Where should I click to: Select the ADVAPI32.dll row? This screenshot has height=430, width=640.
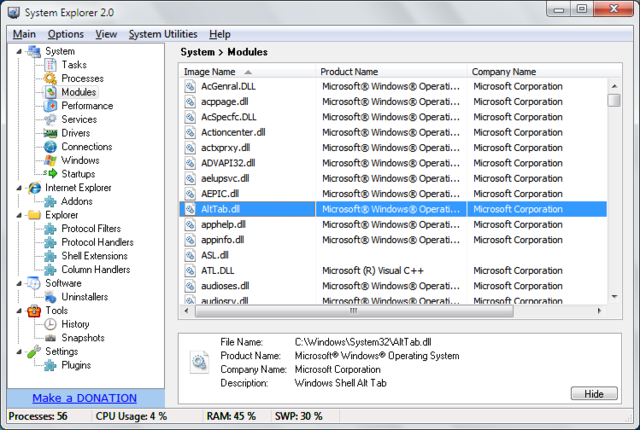393,163
